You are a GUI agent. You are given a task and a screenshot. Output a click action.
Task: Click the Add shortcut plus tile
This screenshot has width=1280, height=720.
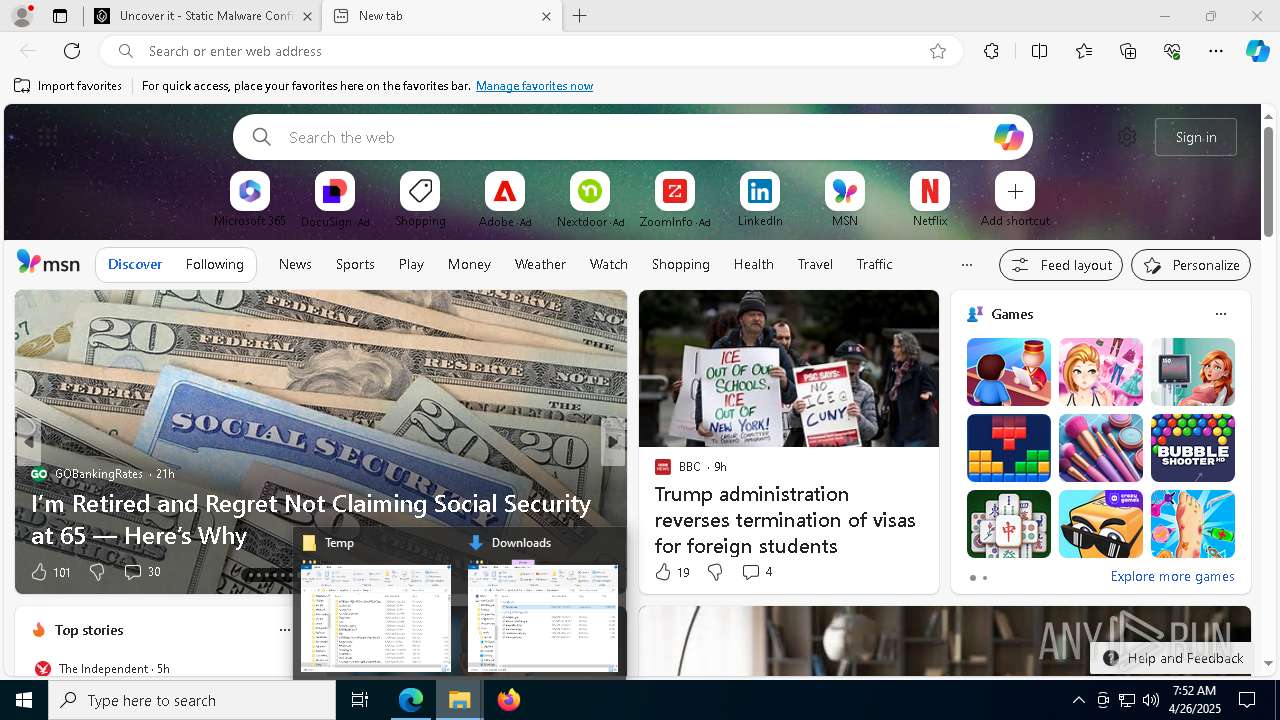point(1015,191)
